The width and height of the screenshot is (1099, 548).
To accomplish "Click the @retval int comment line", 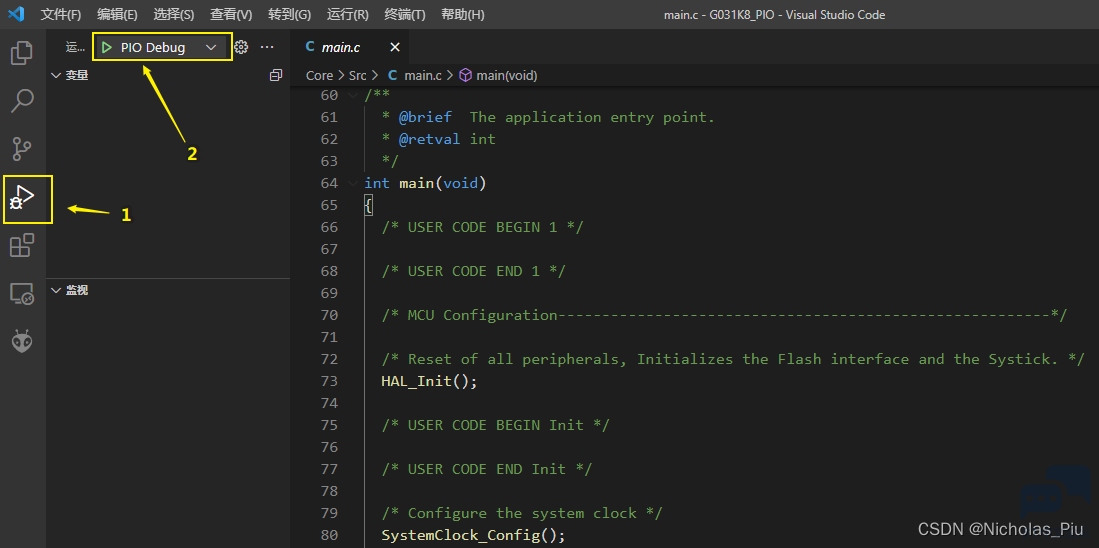I will [x=439, y=139].
